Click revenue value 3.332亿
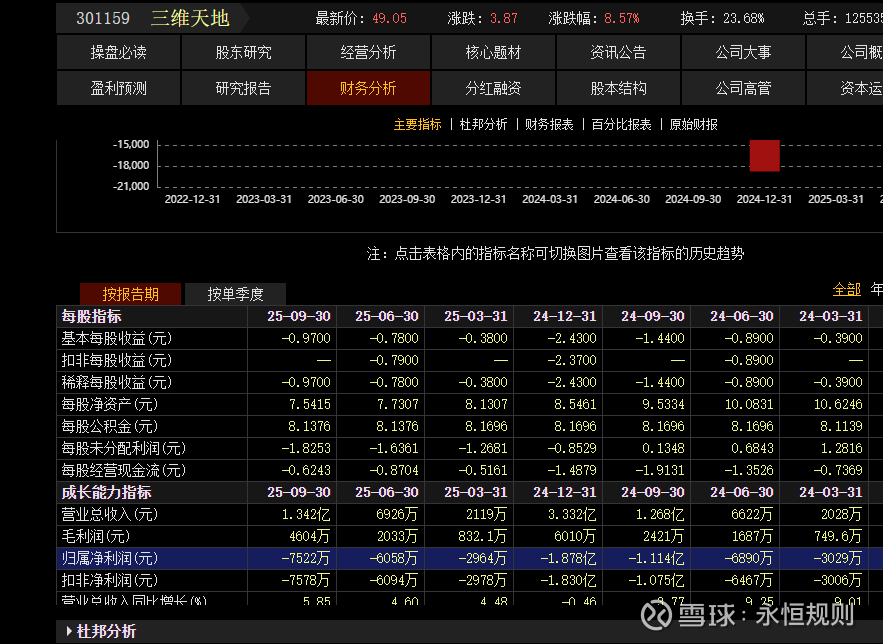The image size is (883, 644). [x=572, y=514]
